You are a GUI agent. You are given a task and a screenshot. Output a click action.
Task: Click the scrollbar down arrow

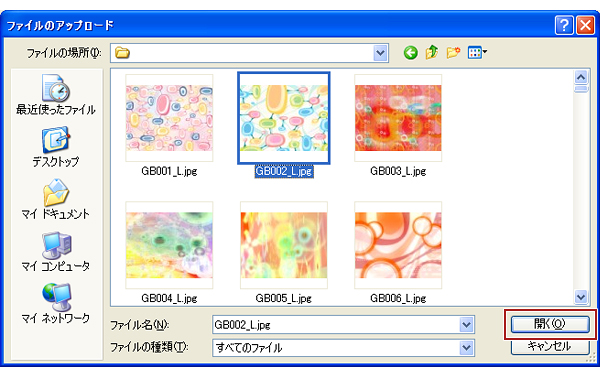[581, 297]
